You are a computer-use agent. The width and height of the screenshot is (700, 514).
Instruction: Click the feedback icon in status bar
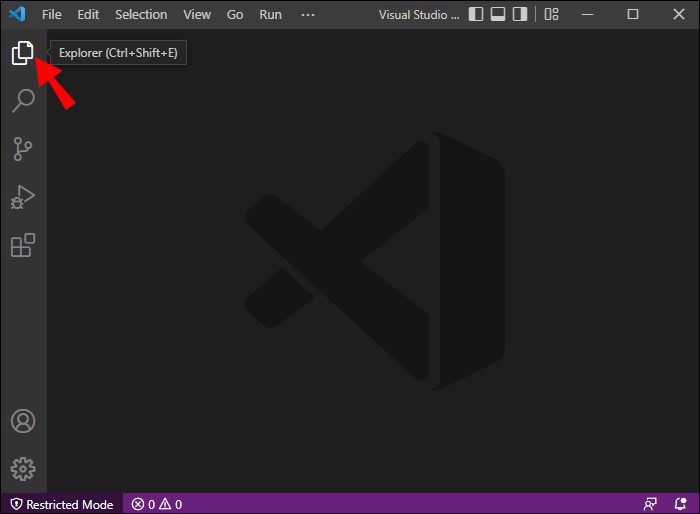651,504
